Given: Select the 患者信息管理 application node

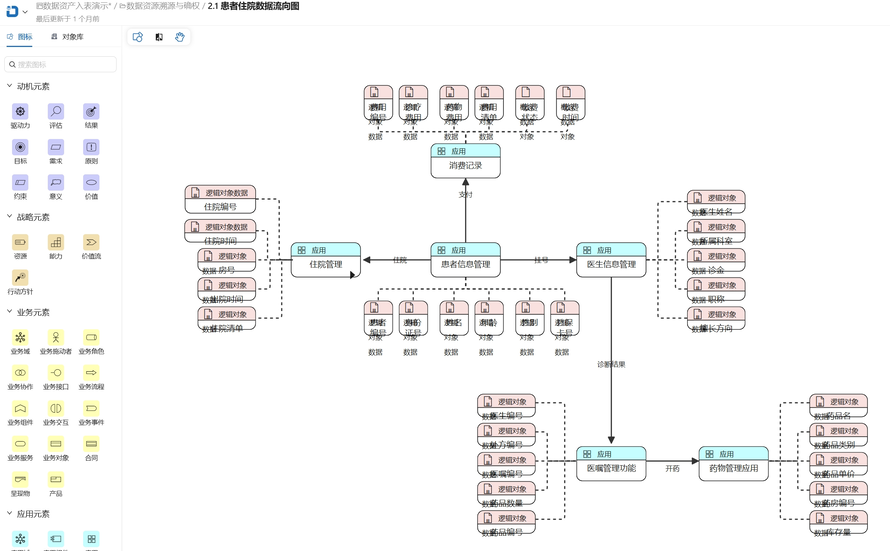Looking at the screenshot, I should [465, 259].
